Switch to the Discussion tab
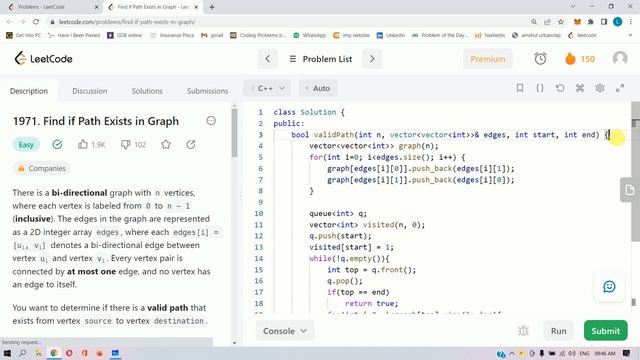This screenshot has width=640, height=360. click(90, 91)
